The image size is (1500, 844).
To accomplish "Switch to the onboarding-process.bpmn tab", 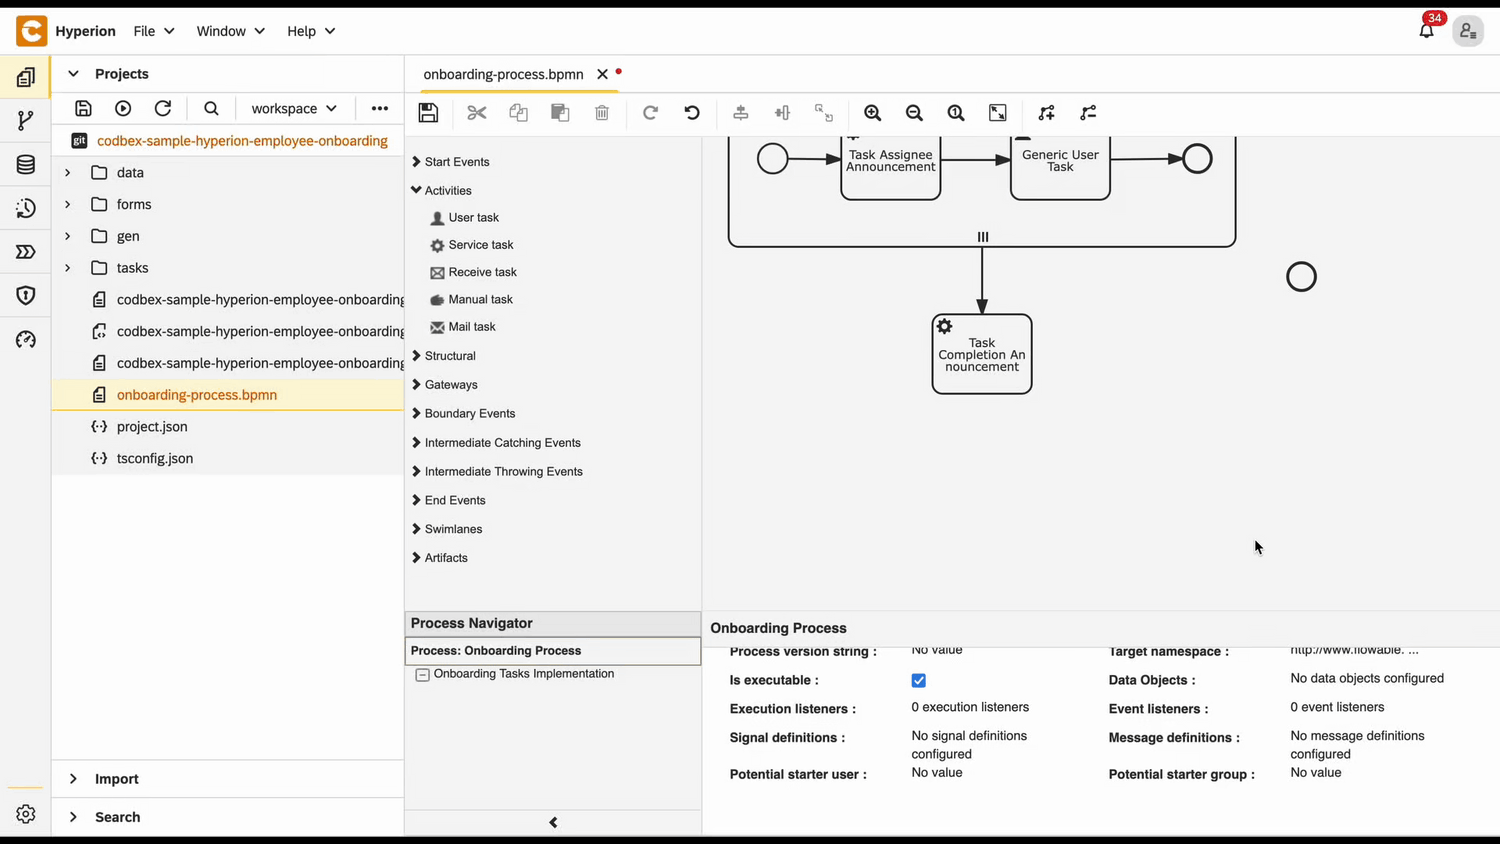I will (503, 74).
